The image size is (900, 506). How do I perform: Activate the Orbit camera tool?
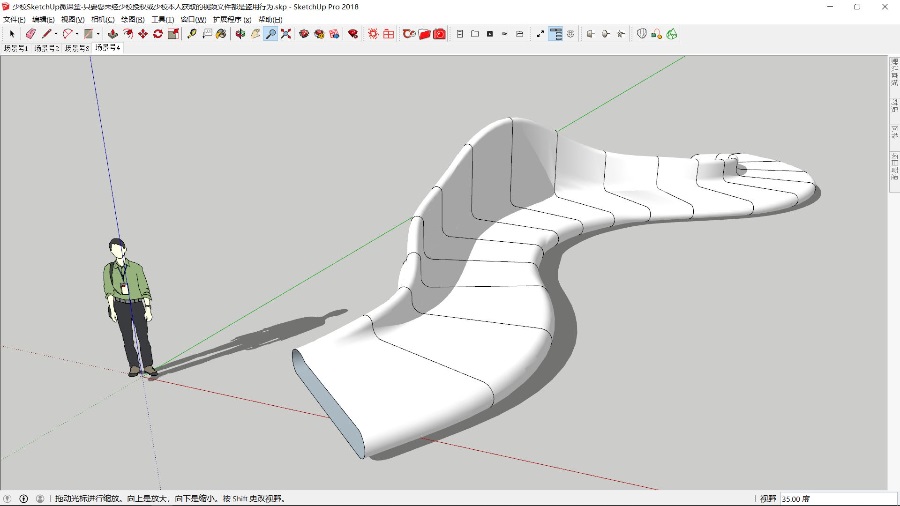click(240, 34)
